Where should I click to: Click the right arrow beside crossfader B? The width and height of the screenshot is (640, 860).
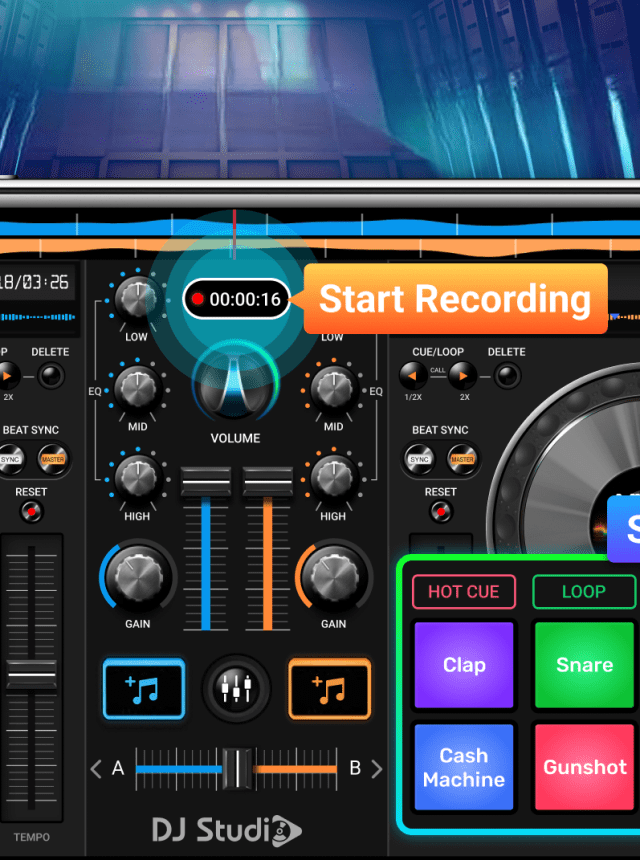point(377,769)
